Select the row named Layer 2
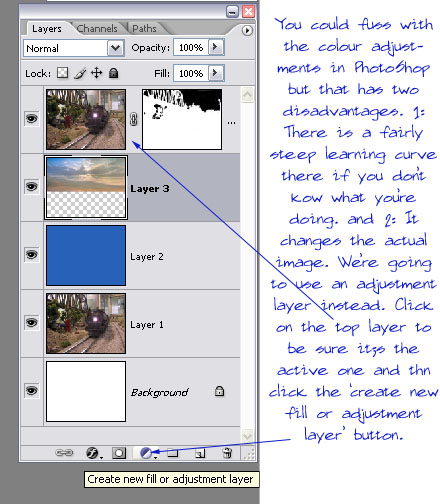The image size is (440, 504). tap(130, 255)
